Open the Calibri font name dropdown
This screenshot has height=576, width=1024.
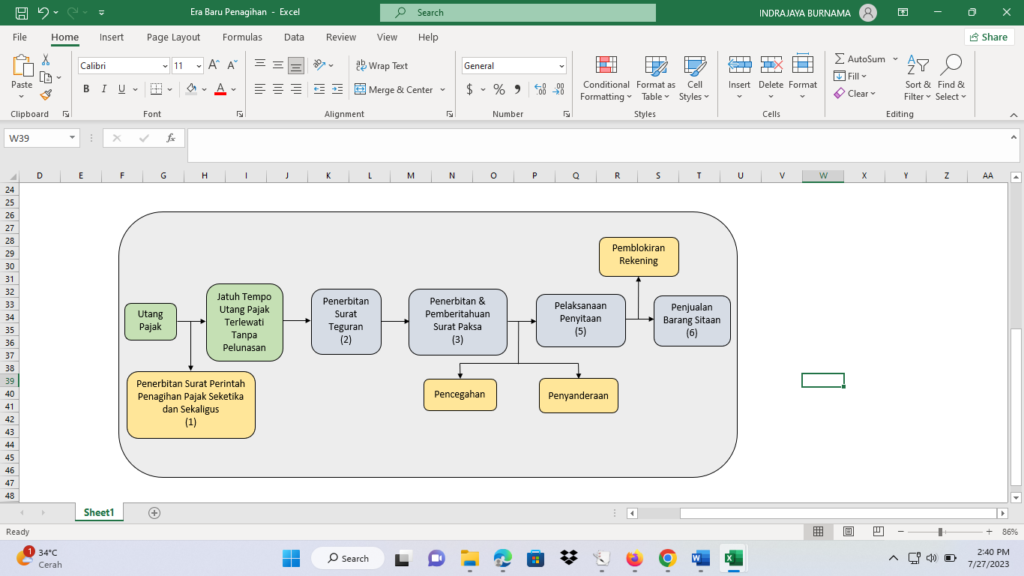(164, 66)
